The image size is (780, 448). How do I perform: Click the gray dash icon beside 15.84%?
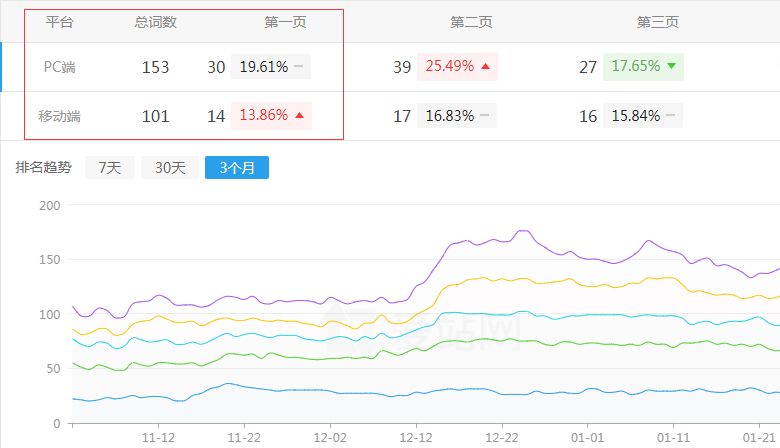pyautogui.click(x=671, y=116)
